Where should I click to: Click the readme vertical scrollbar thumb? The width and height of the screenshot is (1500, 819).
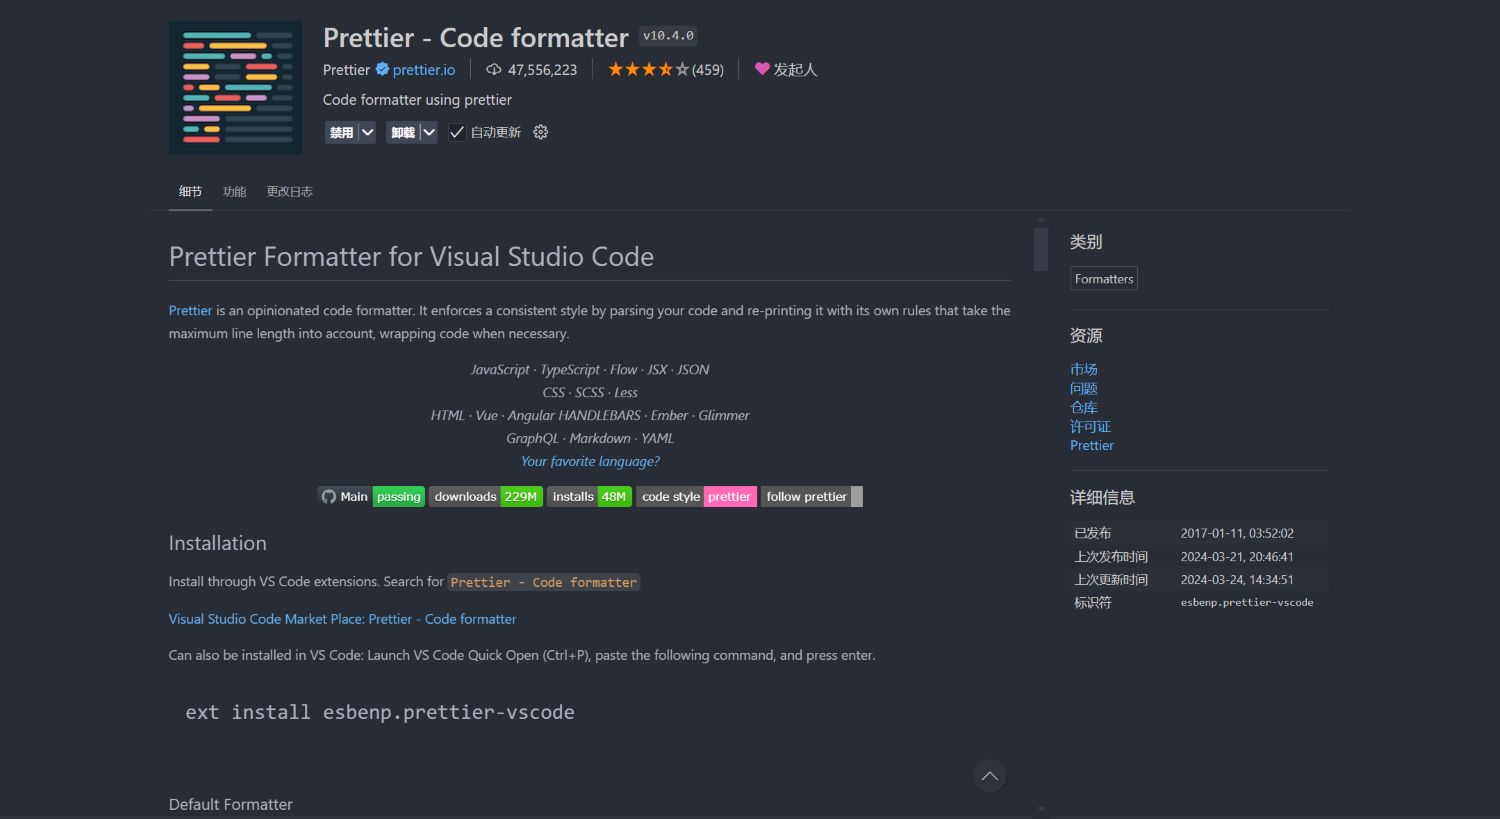(1041, 249)
